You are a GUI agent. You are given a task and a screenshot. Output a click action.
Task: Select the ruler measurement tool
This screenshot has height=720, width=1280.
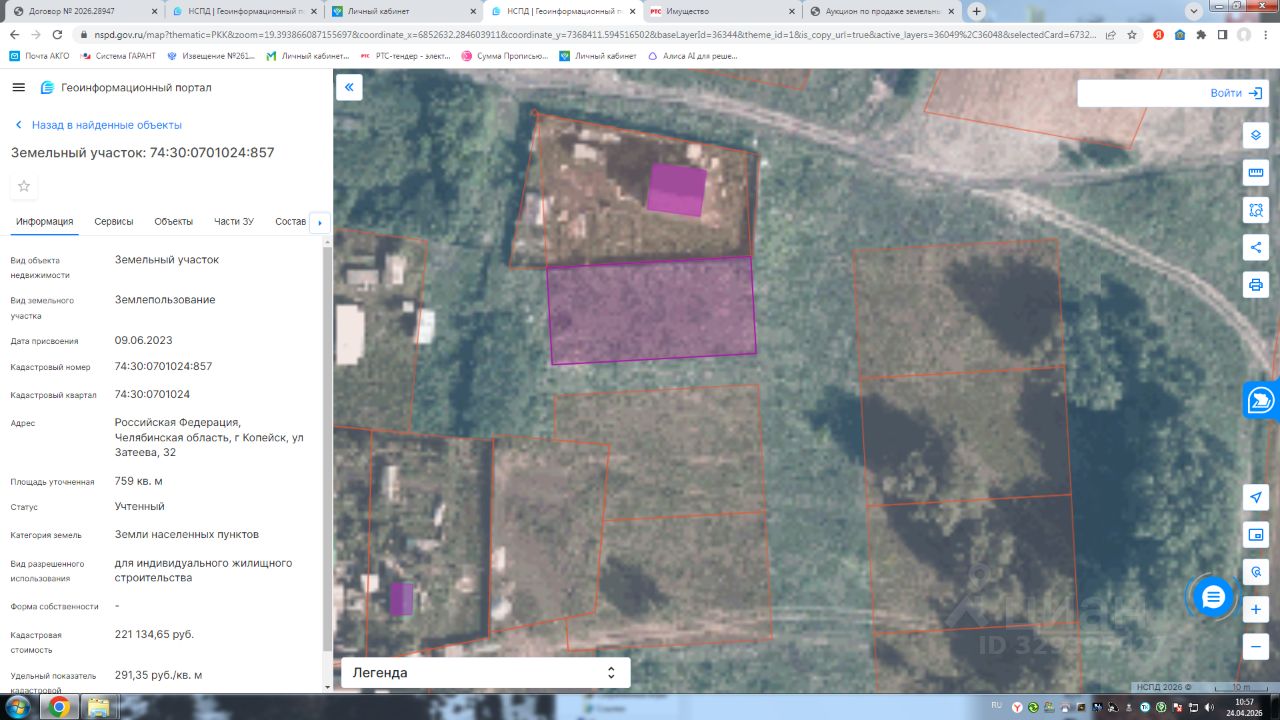coord(1256,172)
